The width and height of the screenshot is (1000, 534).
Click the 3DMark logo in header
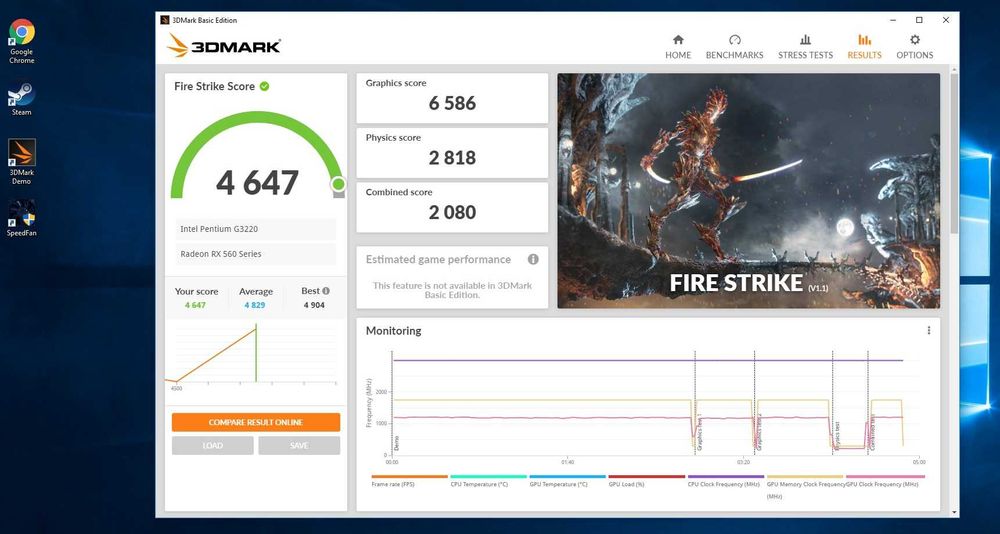224,46
